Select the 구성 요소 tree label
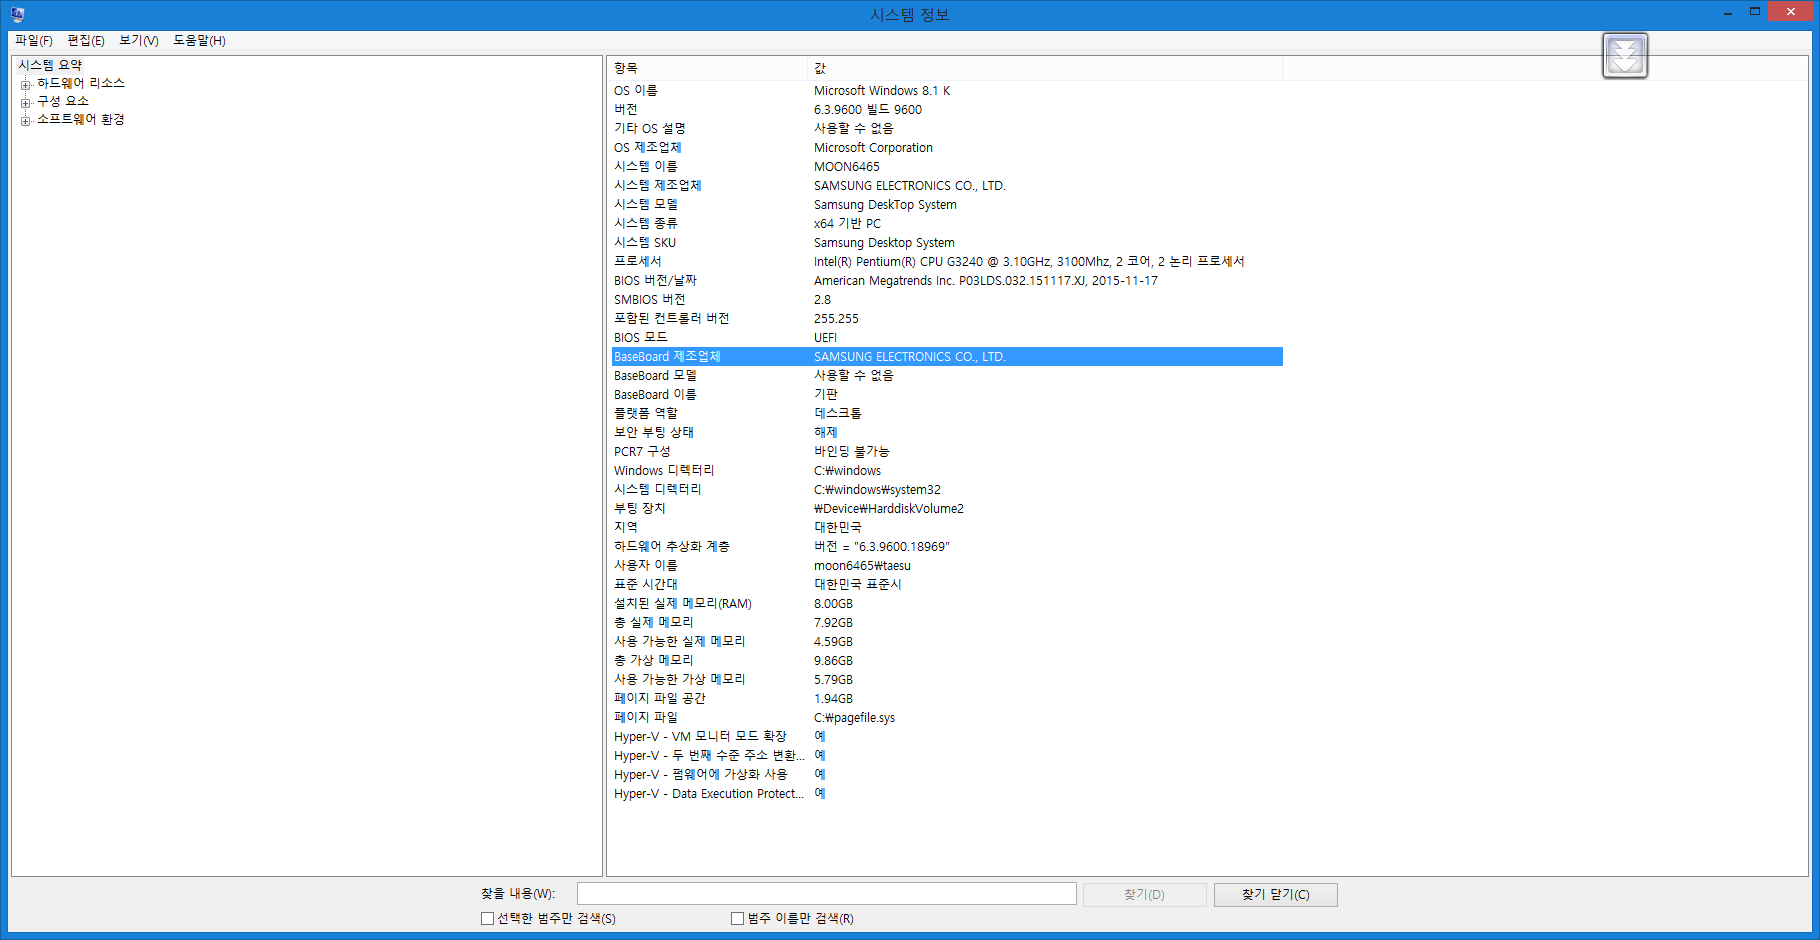The image size is (1820, 940). tap(63, 101)
